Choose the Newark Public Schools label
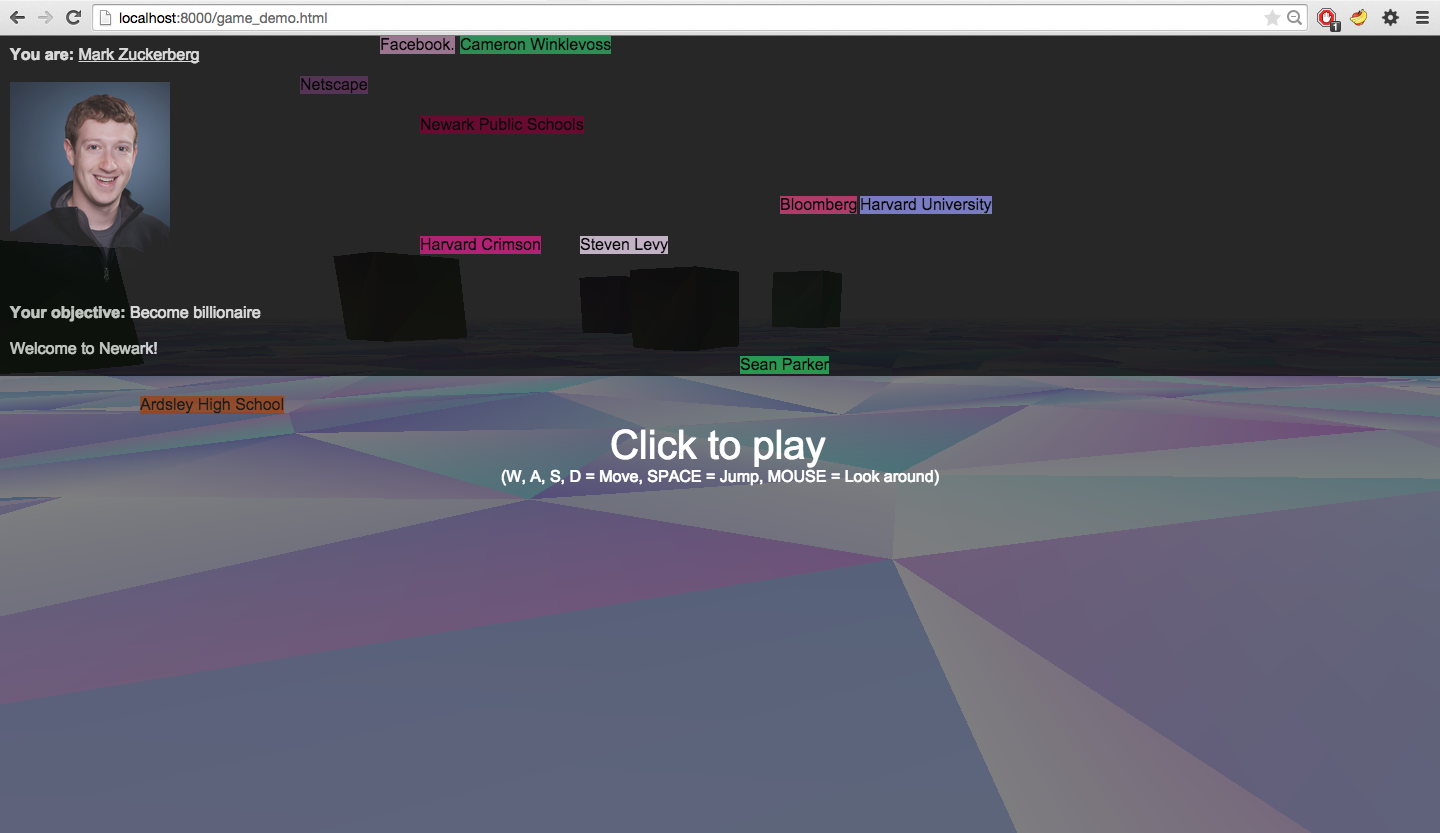The height and width of the screenshot is (833, 1440). tap(501, 125)
